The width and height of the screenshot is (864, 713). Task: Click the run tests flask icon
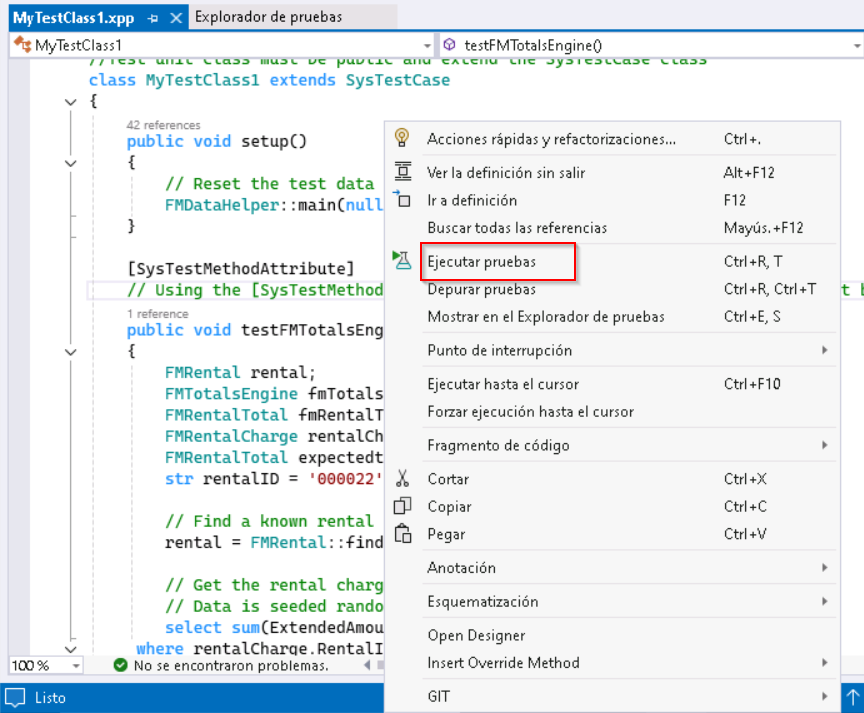(x=402, y=260)
